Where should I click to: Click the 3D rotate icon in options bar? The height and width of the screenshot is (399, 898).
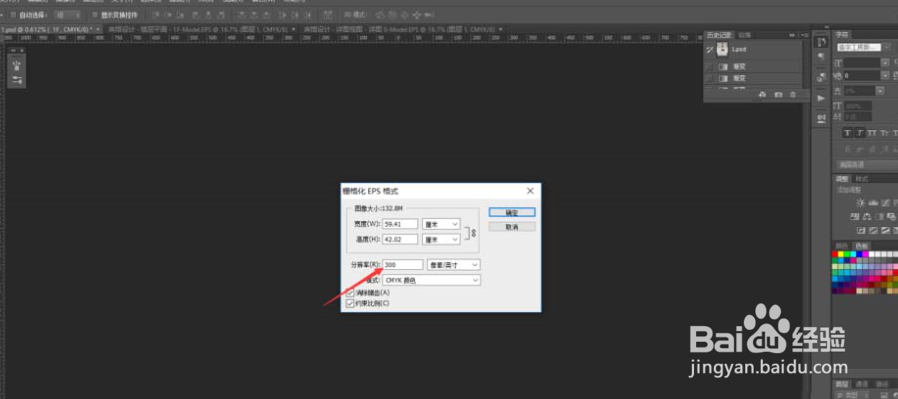pyautogui.click(x=380, y=15)
